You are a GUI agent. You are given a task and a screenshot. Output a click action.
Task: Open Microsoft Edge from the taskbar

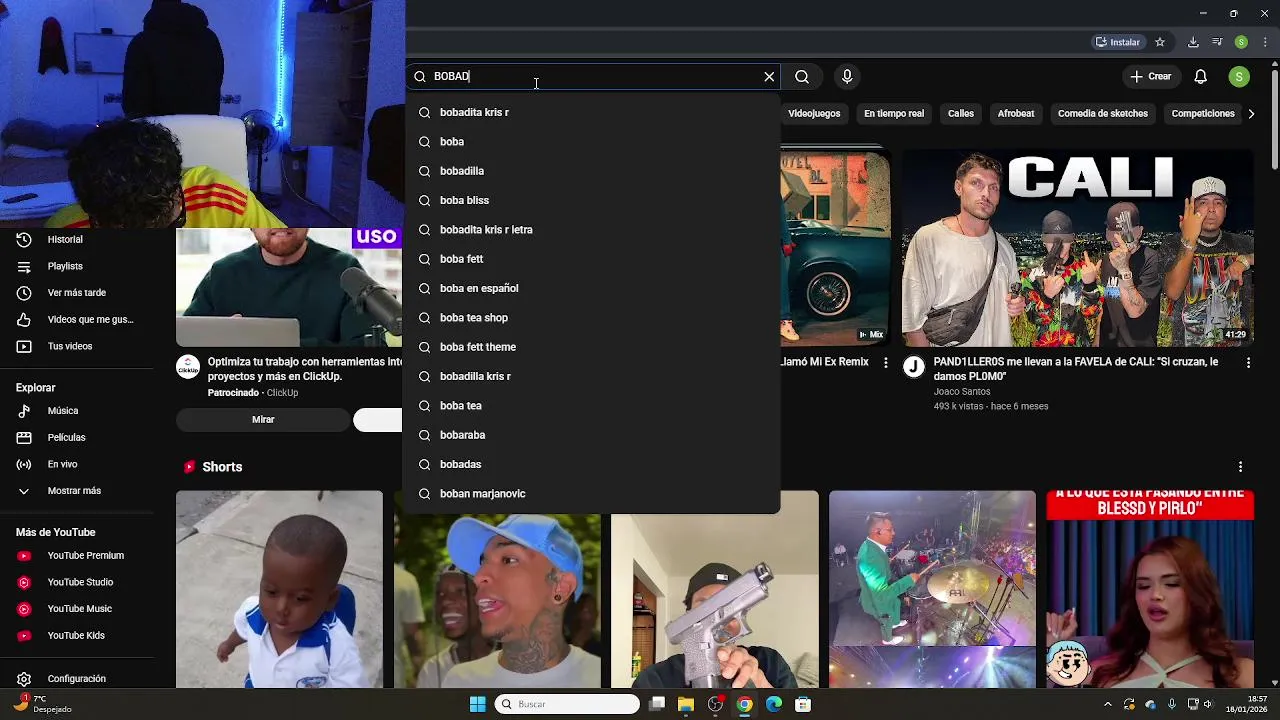click(x=774, y=704)
